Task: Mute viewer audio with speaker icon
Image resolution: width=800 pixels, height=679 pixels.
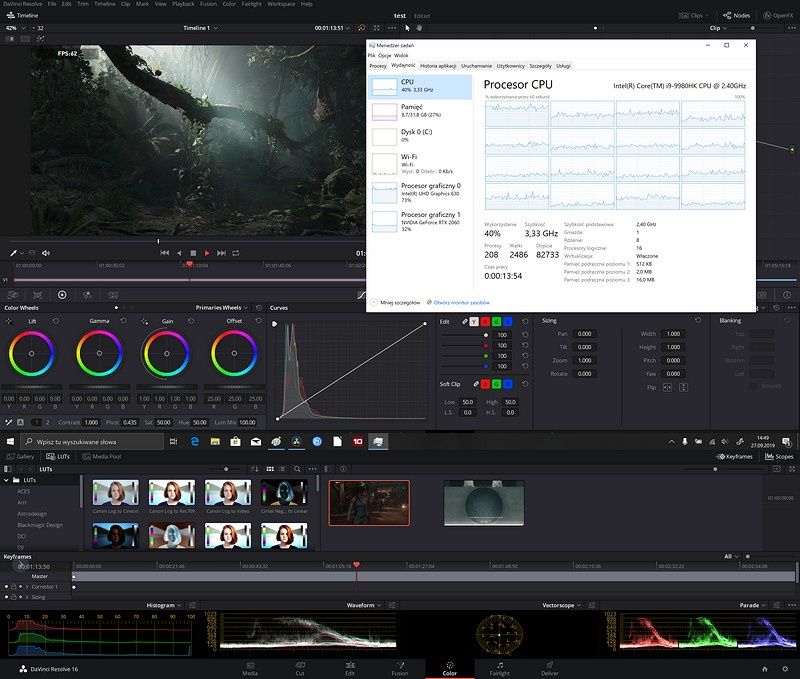Action: coord(46,253)
